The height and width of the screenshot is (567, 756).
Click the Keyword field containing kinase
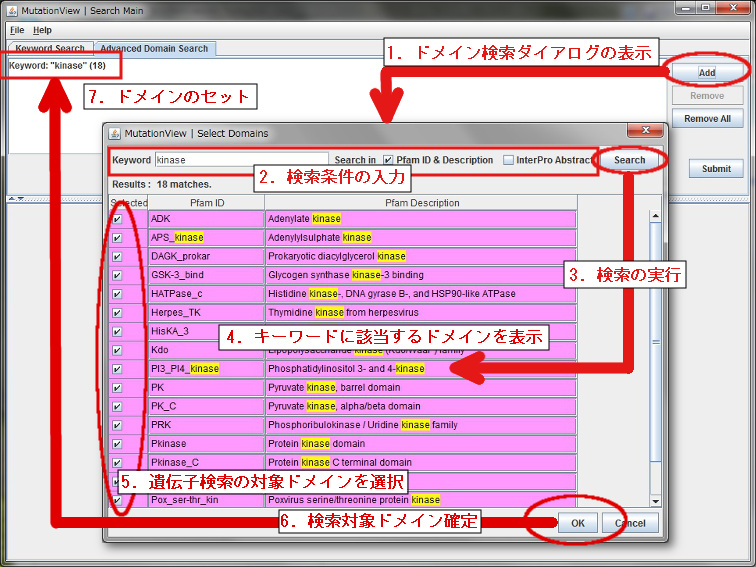click(x=241, y=160)
